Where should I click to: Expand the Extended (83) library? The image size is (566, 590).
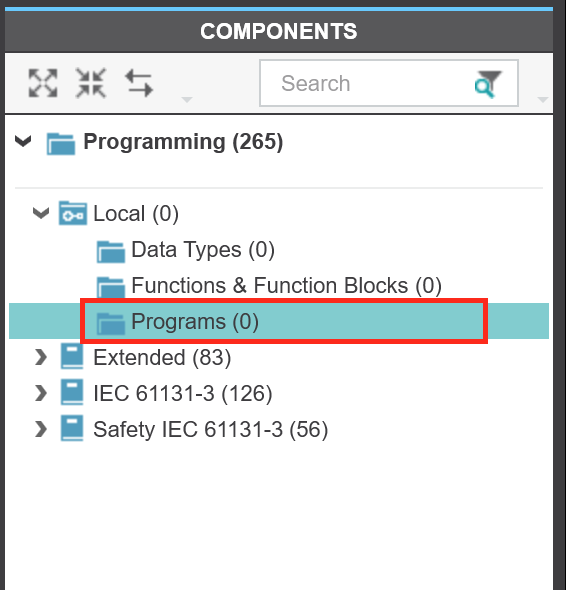(41, 357)
